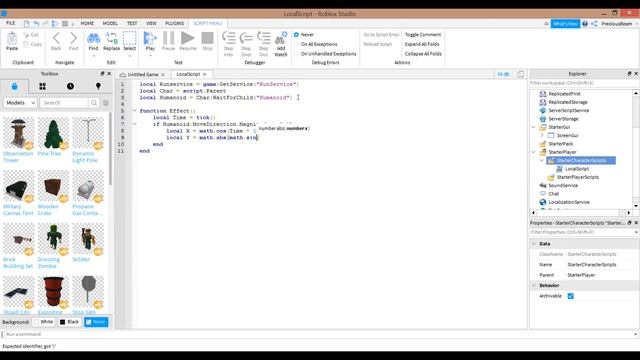Navigate forward with the Fwd arrow icon
Screen dimensions: 640x360
(x=73, y=39)
